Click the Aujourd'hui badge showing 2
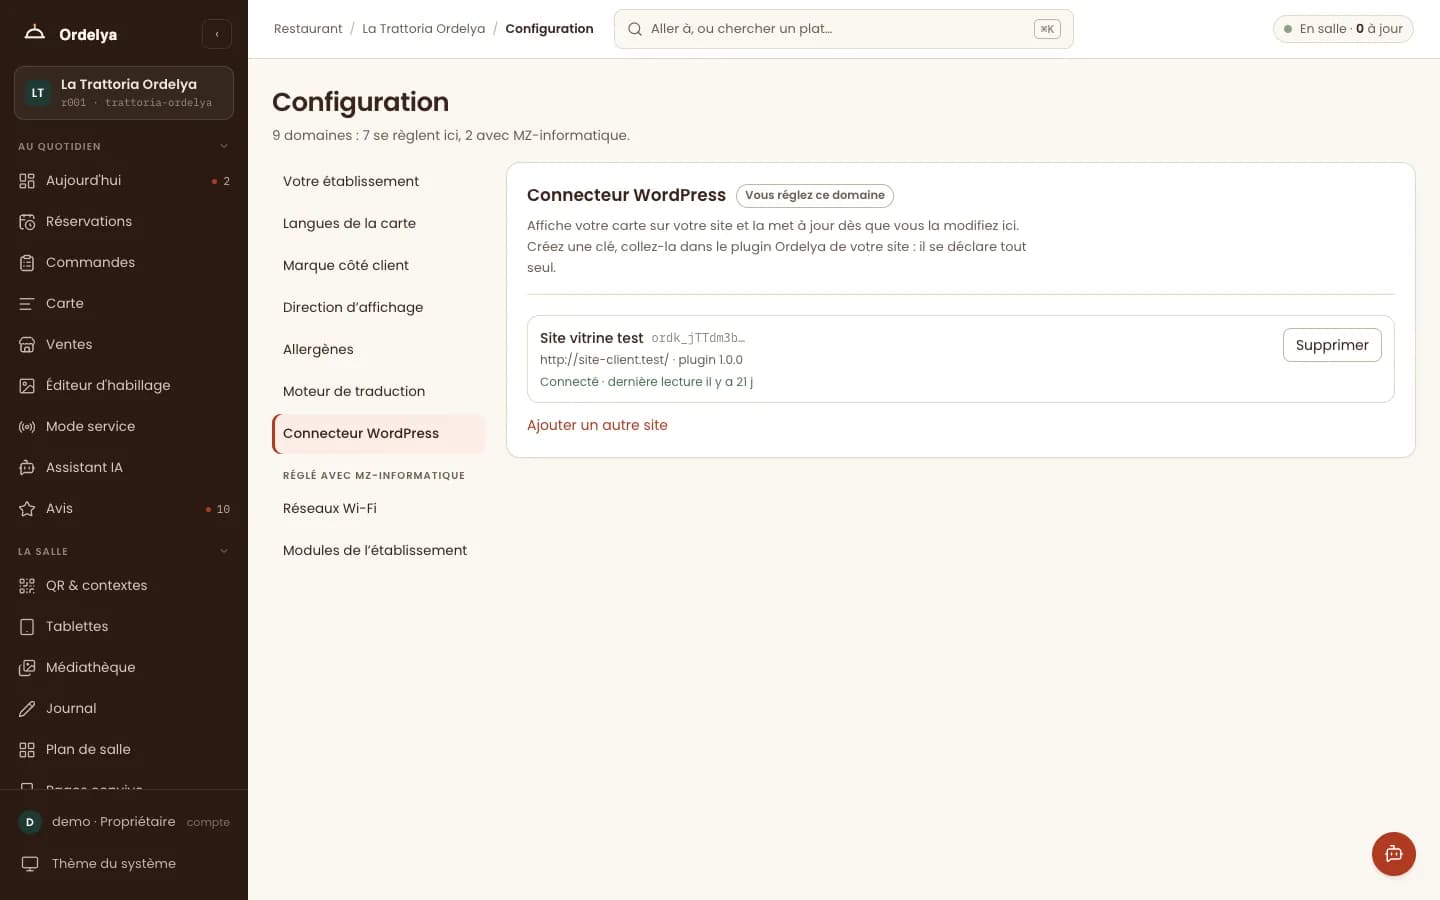The height and width of the screenshot is (900, 1440). click(221, 181)
